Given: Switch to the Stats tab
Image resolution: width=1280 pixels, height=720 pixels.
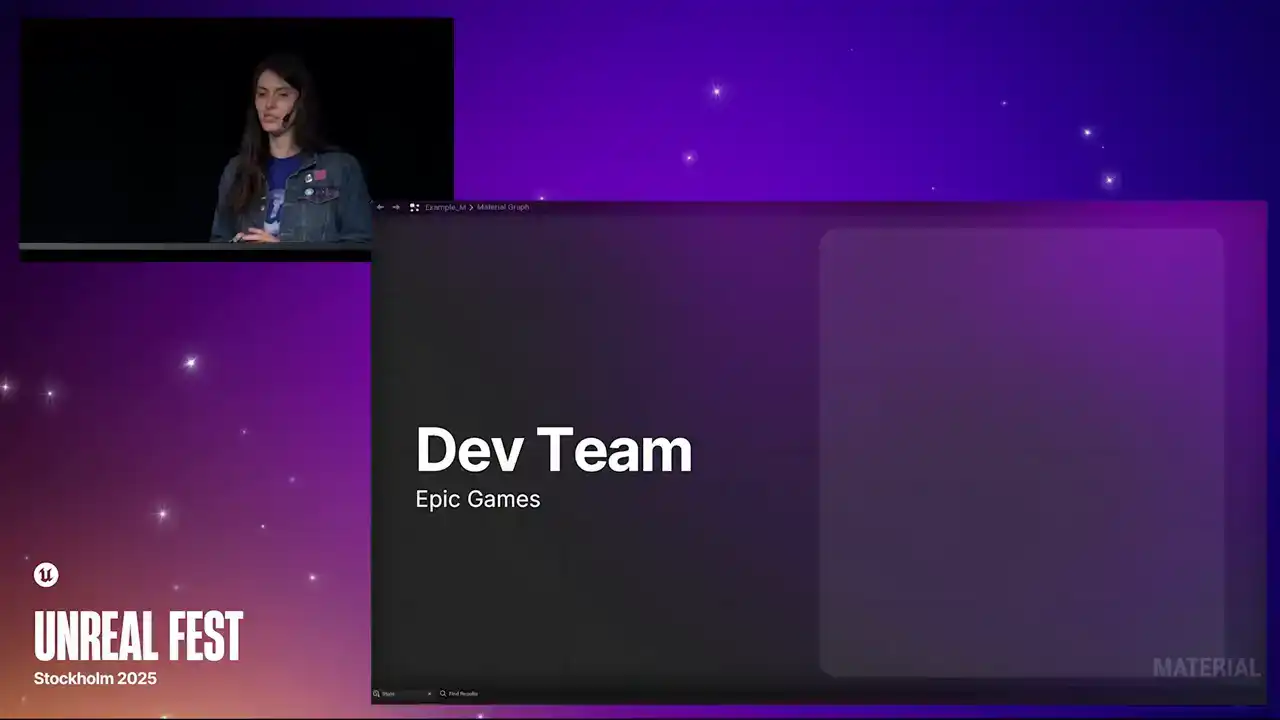Looking at the screenshot, I should pyautogui.click(x=389, y=693).
